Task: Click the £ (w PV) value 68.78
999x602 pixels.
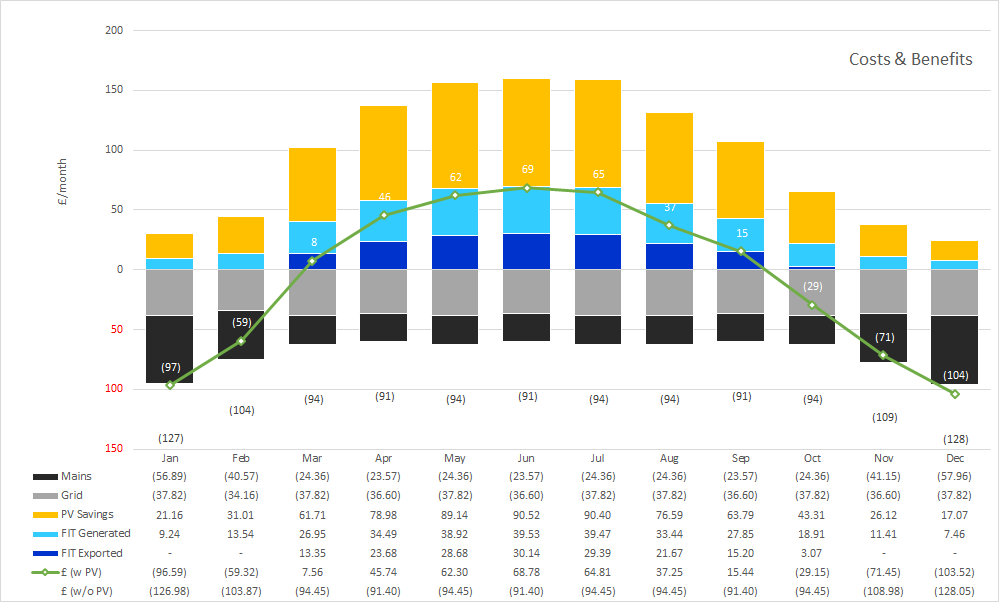Action: [x=526, y=572]
